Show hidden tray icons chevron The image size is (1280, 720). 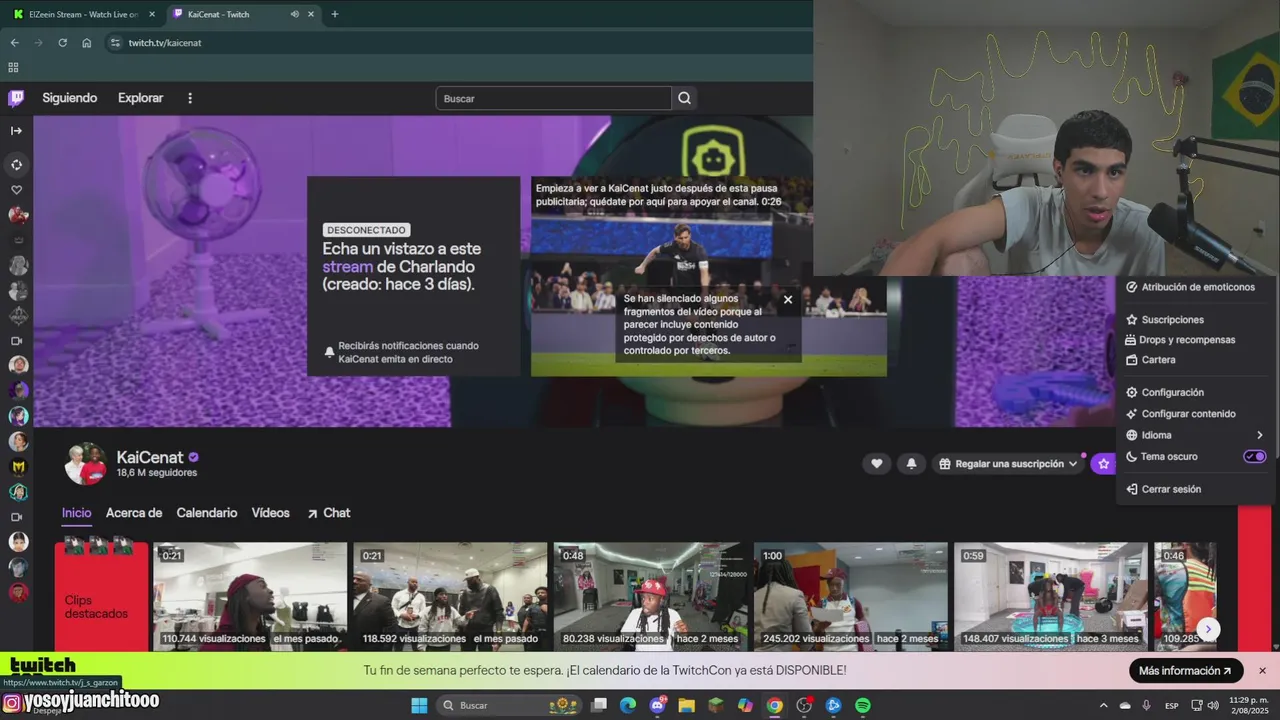coord(1104,705)
